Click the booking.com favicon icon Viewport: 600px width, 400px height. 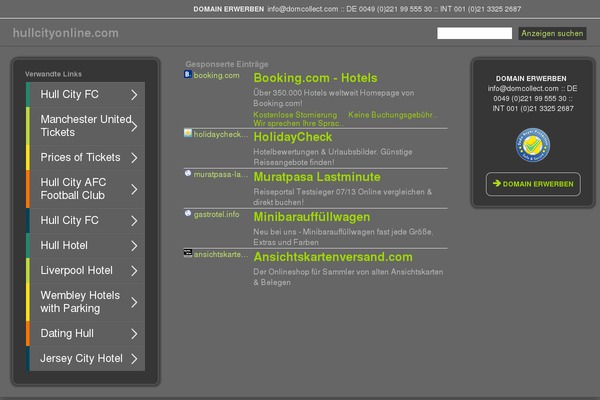click(188, 74)
